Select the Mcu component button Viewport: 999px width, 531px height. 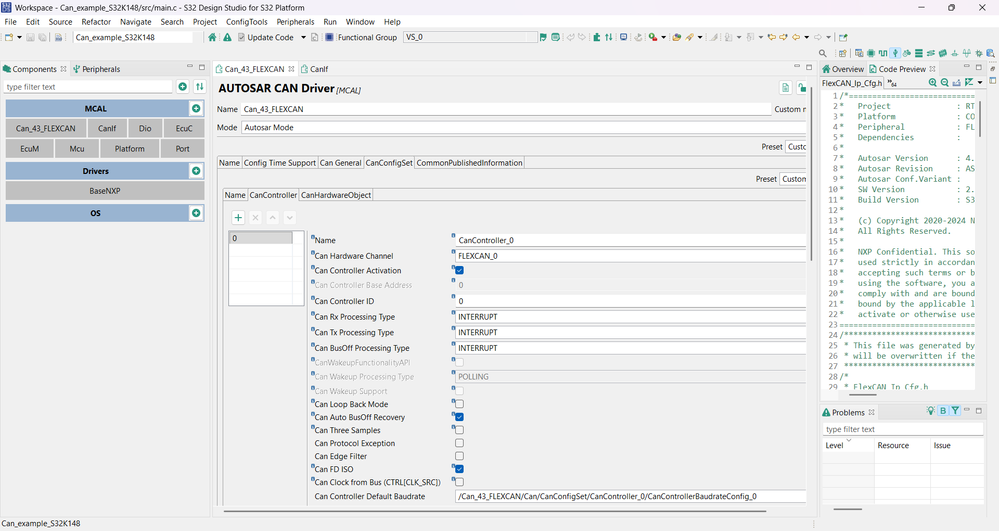coord(77,149)
